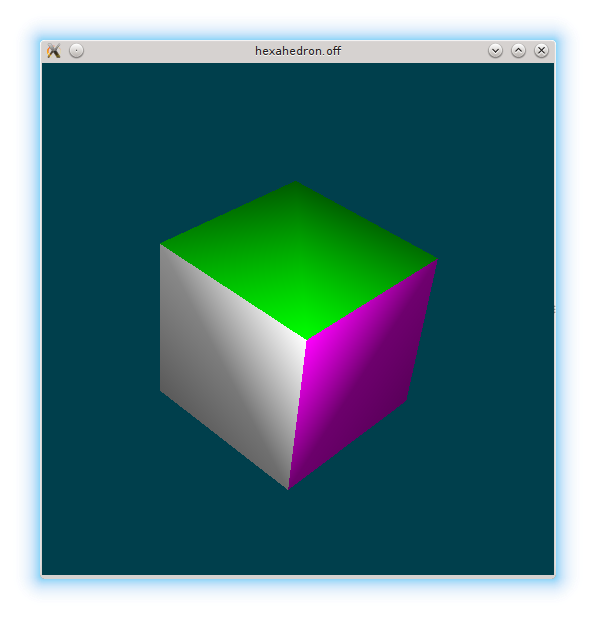The width and height of the screenshot is (596, 619).
Task: Click the hexahedron.off title text
Action: pyautogui.click(x=298, y=51)
